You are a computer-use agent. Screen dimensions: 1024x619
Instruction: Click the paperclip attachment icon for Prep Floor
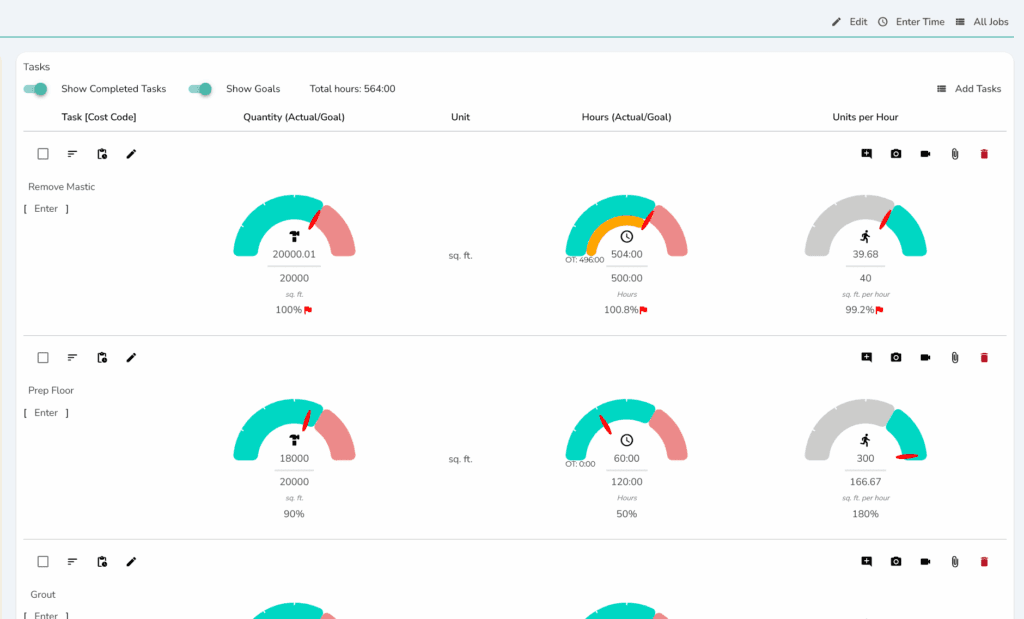(x=955, y=358)
